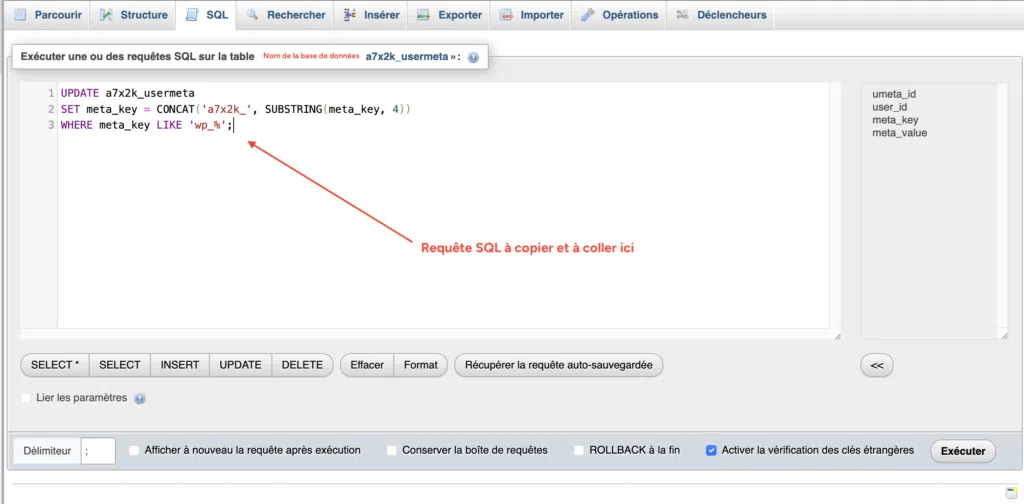The image size is (1024, 504).
Task: Go to the Insérer tab
Action: 371,14
